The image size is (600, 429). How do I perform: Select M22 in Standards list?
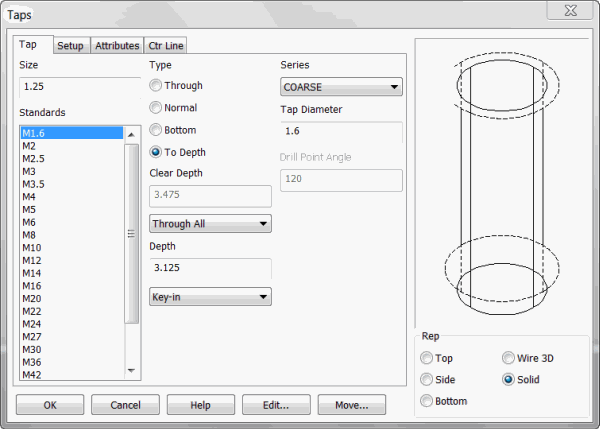pos(72,311)
